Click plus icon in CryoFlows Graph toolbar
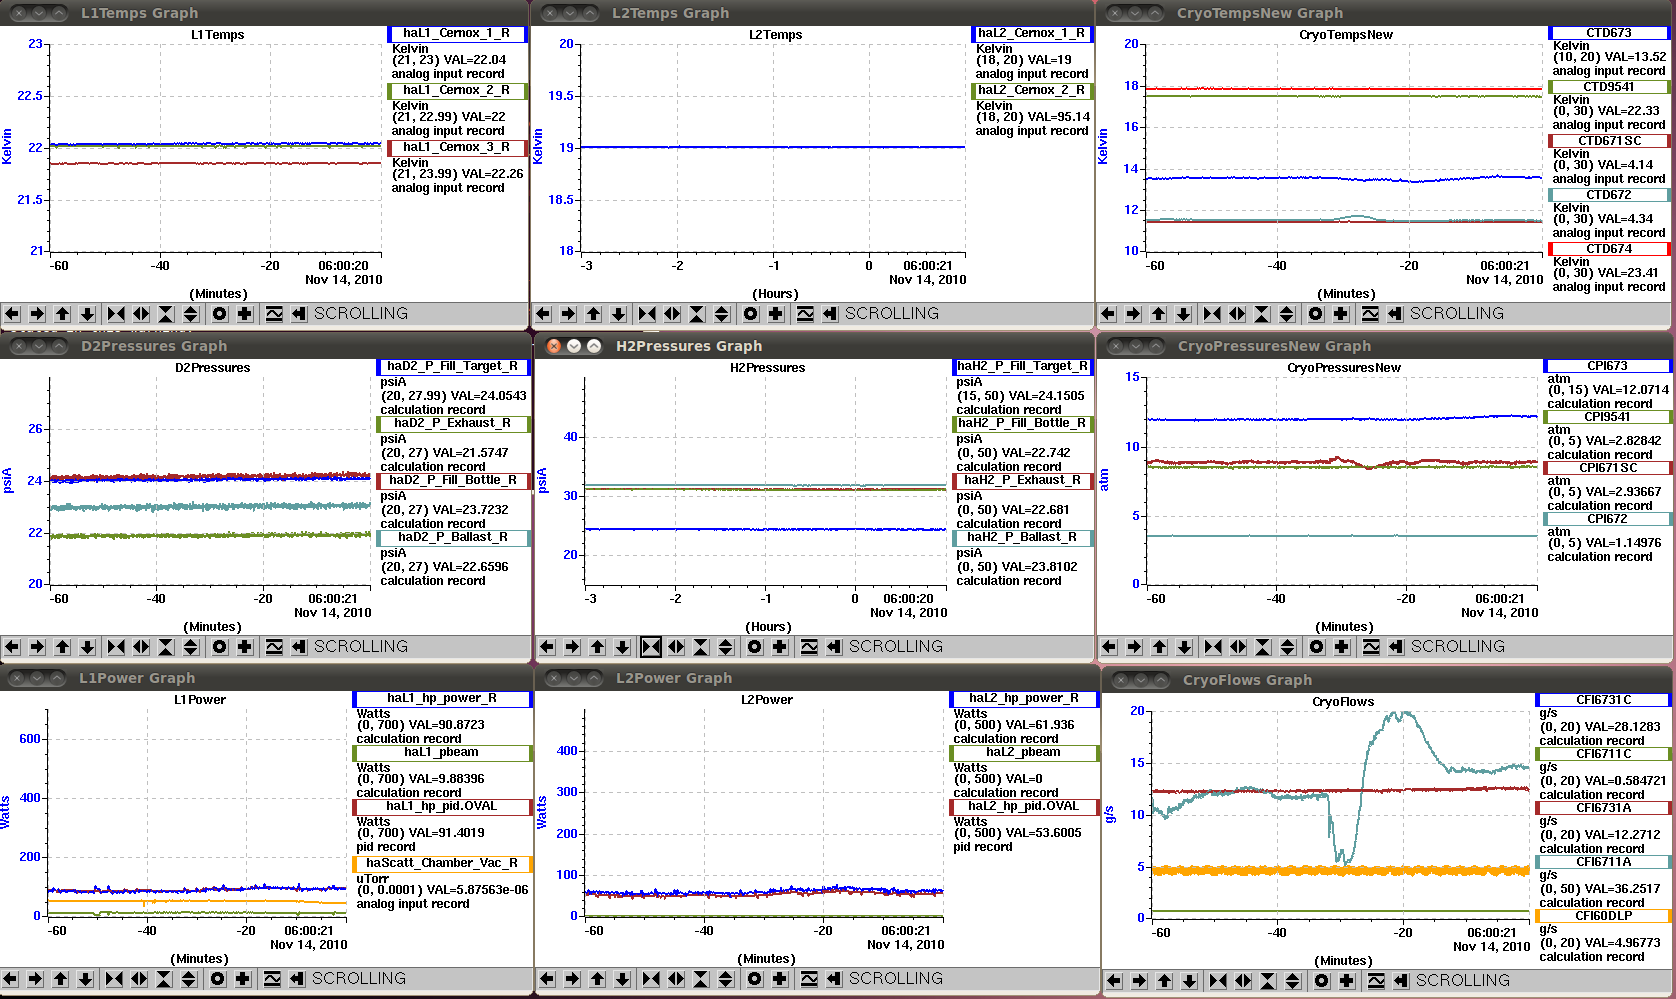The height and width of the screenshot is (999, 1676). pyautogui.click(x=1347, y=981)
